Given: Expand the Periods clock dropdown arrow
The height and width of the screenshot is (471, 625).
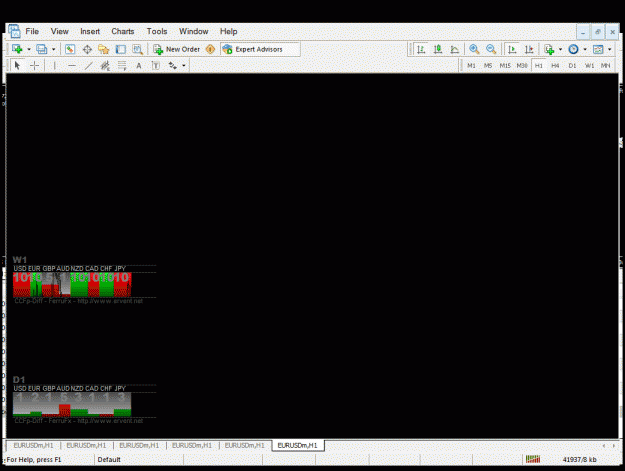Looking at the screenshot, I should 585,49.
